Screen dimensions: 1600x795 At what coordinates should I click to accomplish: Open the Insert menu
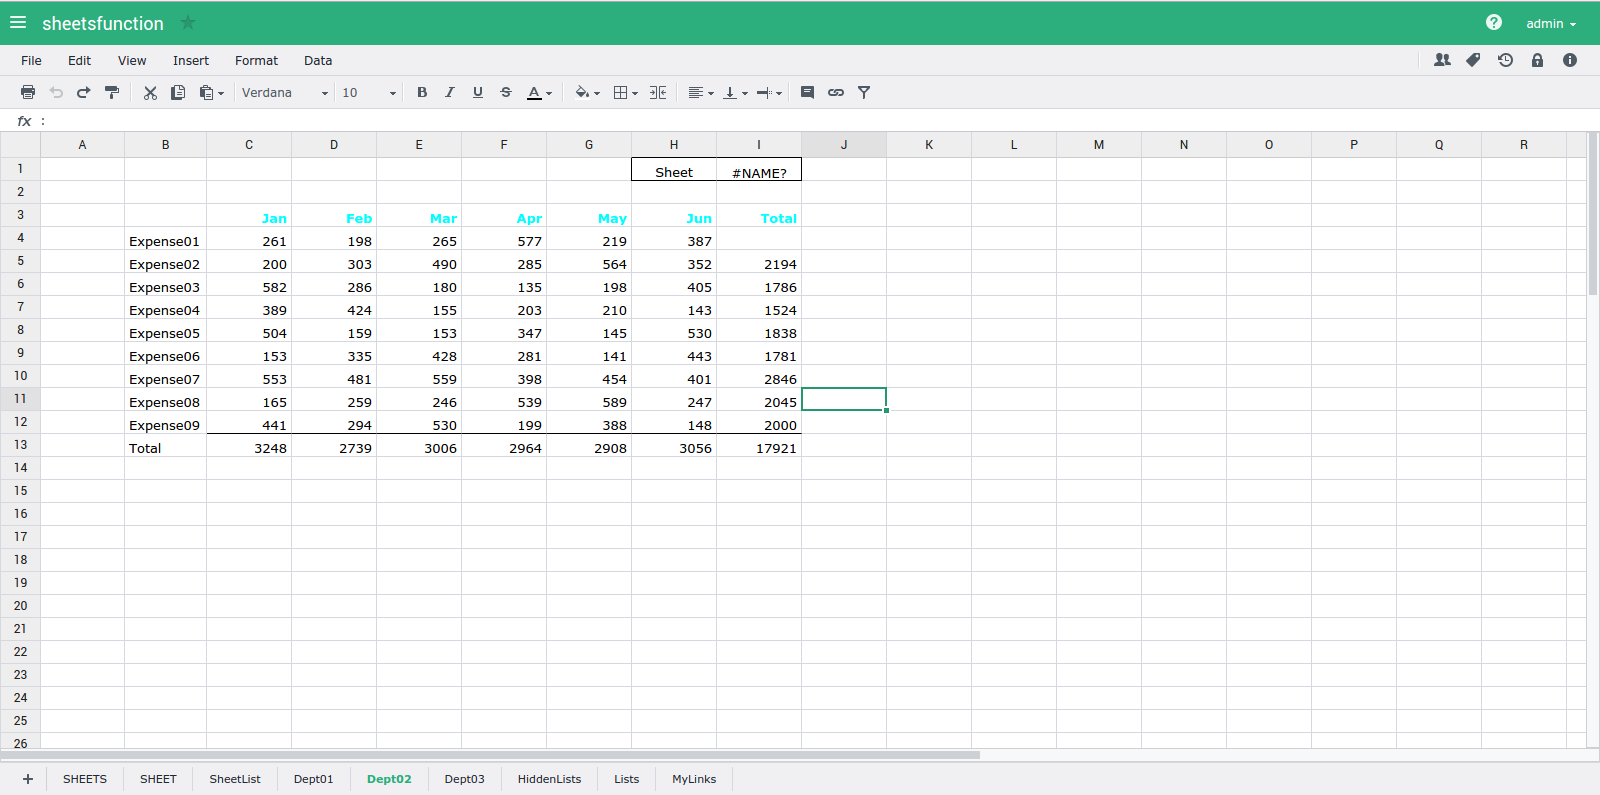(x=191, y=60)
